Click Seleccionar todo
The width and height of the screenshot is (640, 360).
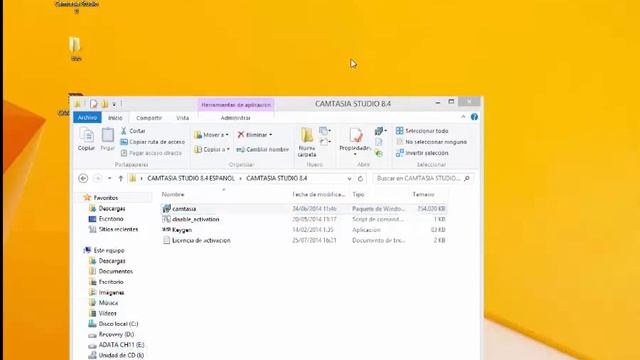tap(422, 131)
